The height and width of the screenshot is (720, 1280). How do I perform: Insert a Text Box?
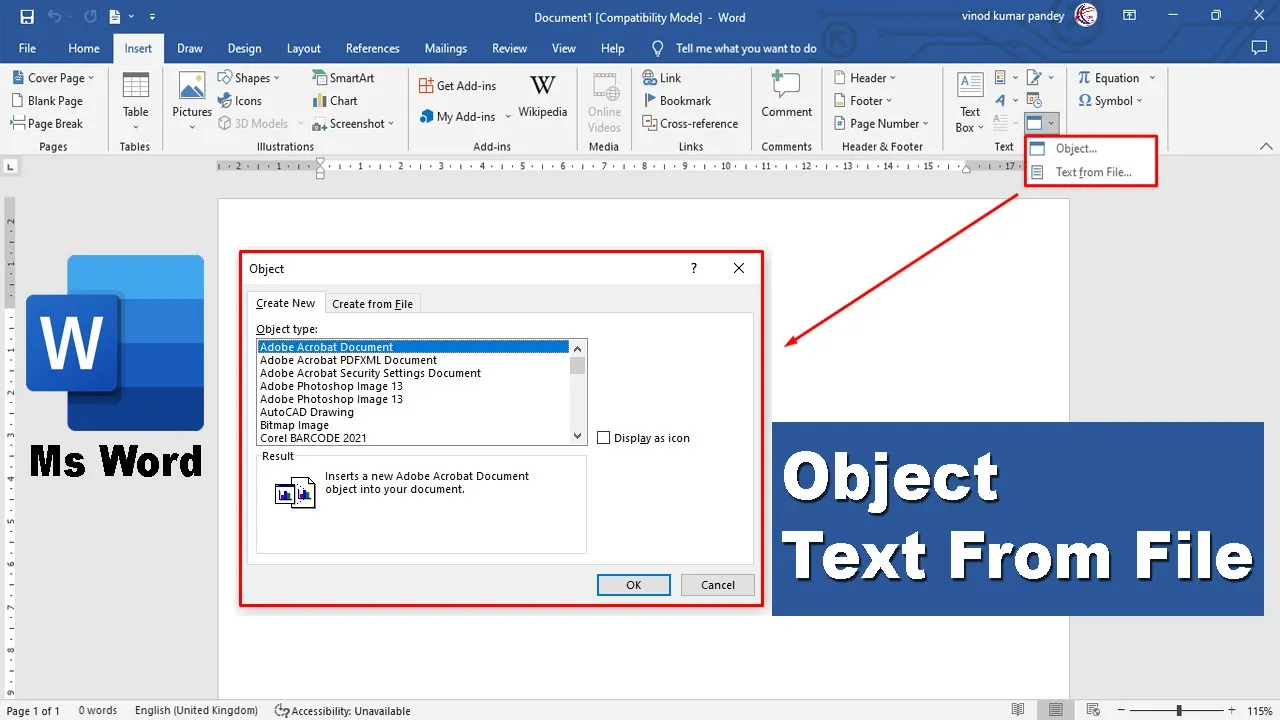click(x=970, y=103)
